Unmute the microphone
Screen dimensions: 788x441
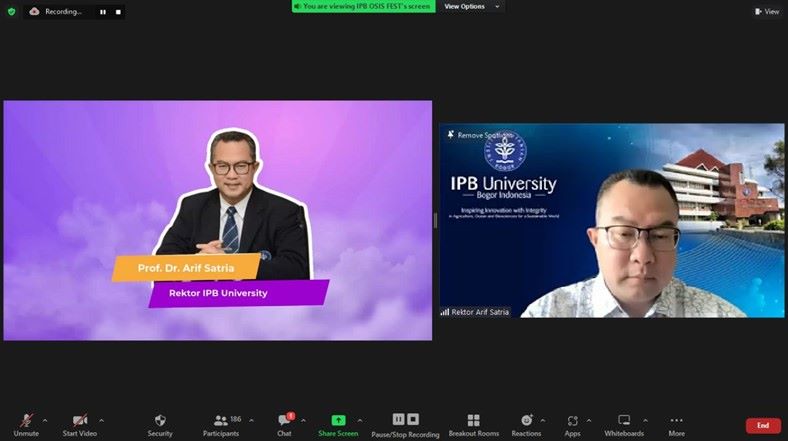26,424
